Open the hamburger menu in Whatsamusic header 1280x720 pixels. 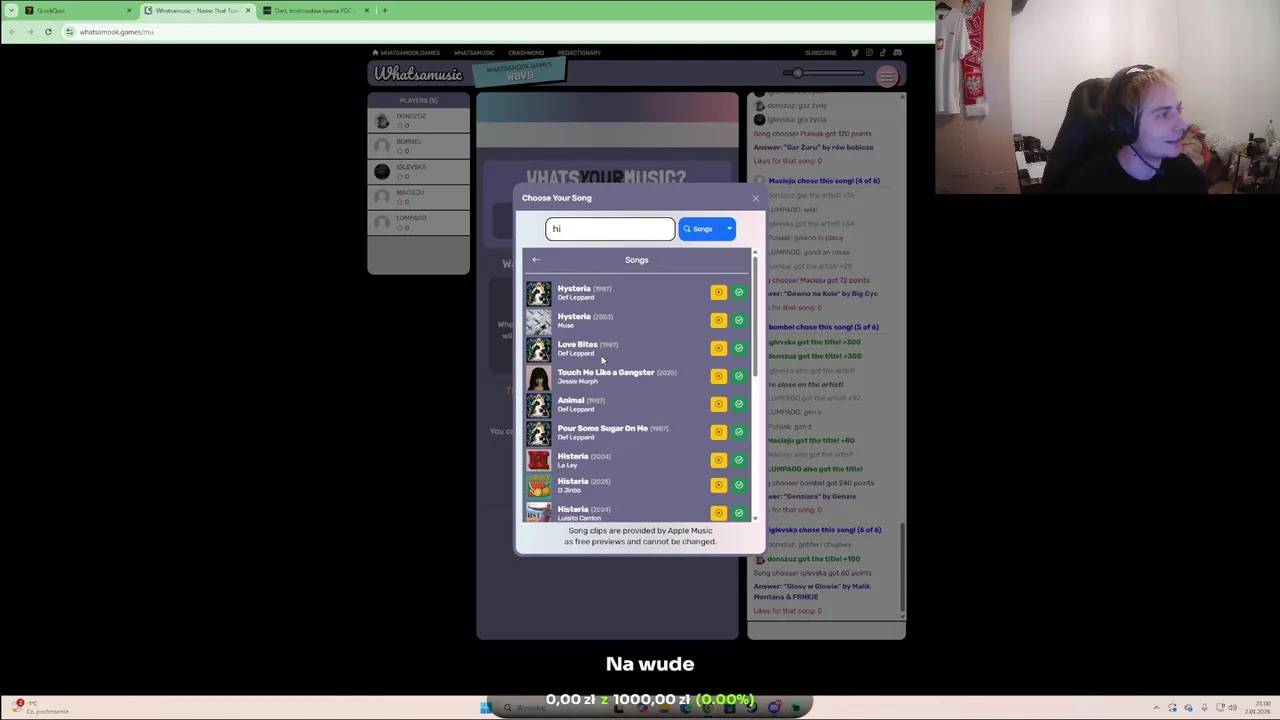tap(887, 76)
